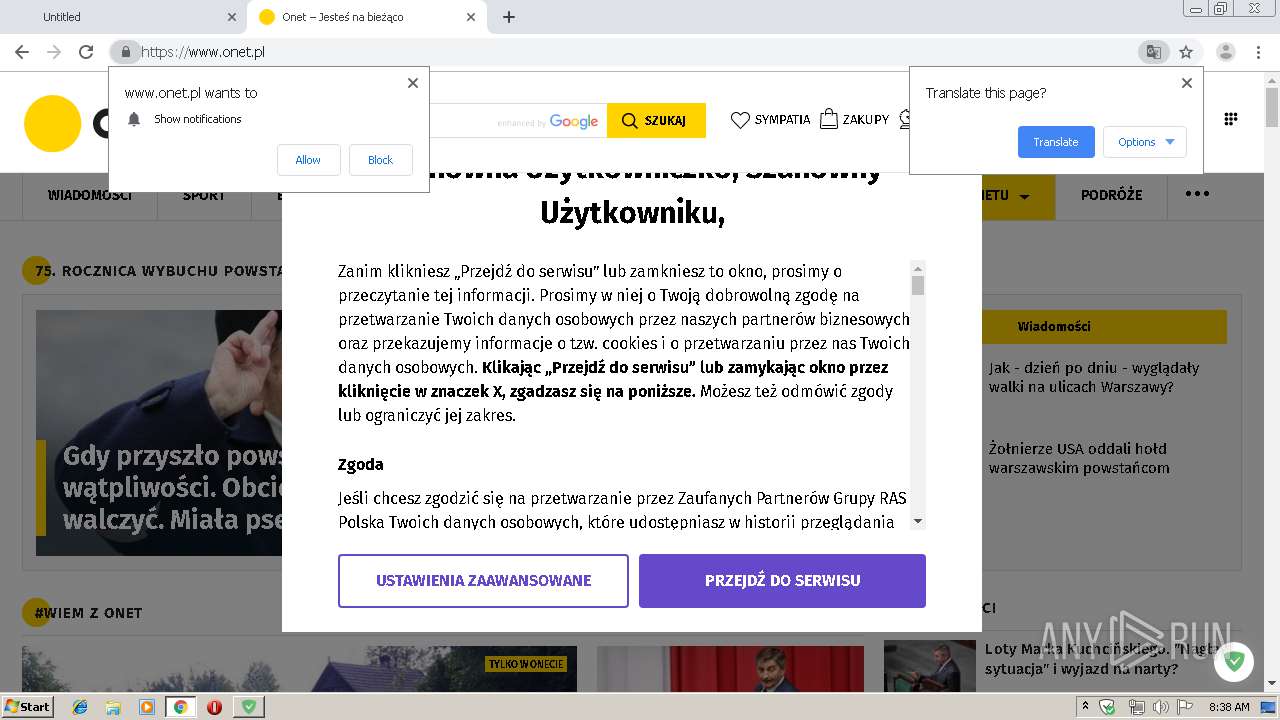Open the Chrome profile avatar

point(1226,52)
